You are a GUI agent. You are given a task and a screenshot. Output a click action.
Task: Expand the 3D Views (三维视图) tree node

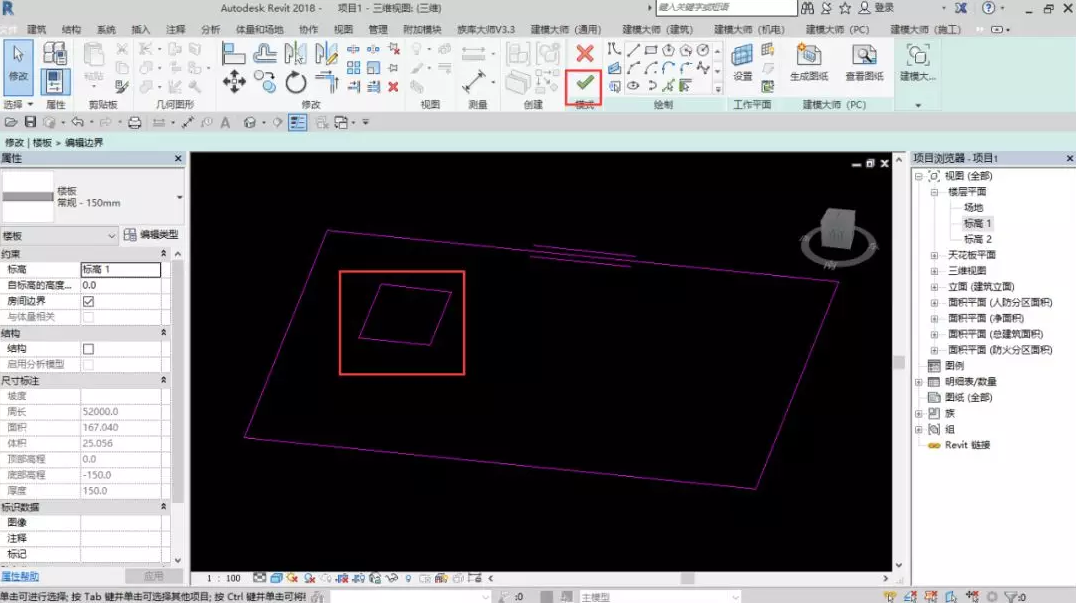click(934, 270)
